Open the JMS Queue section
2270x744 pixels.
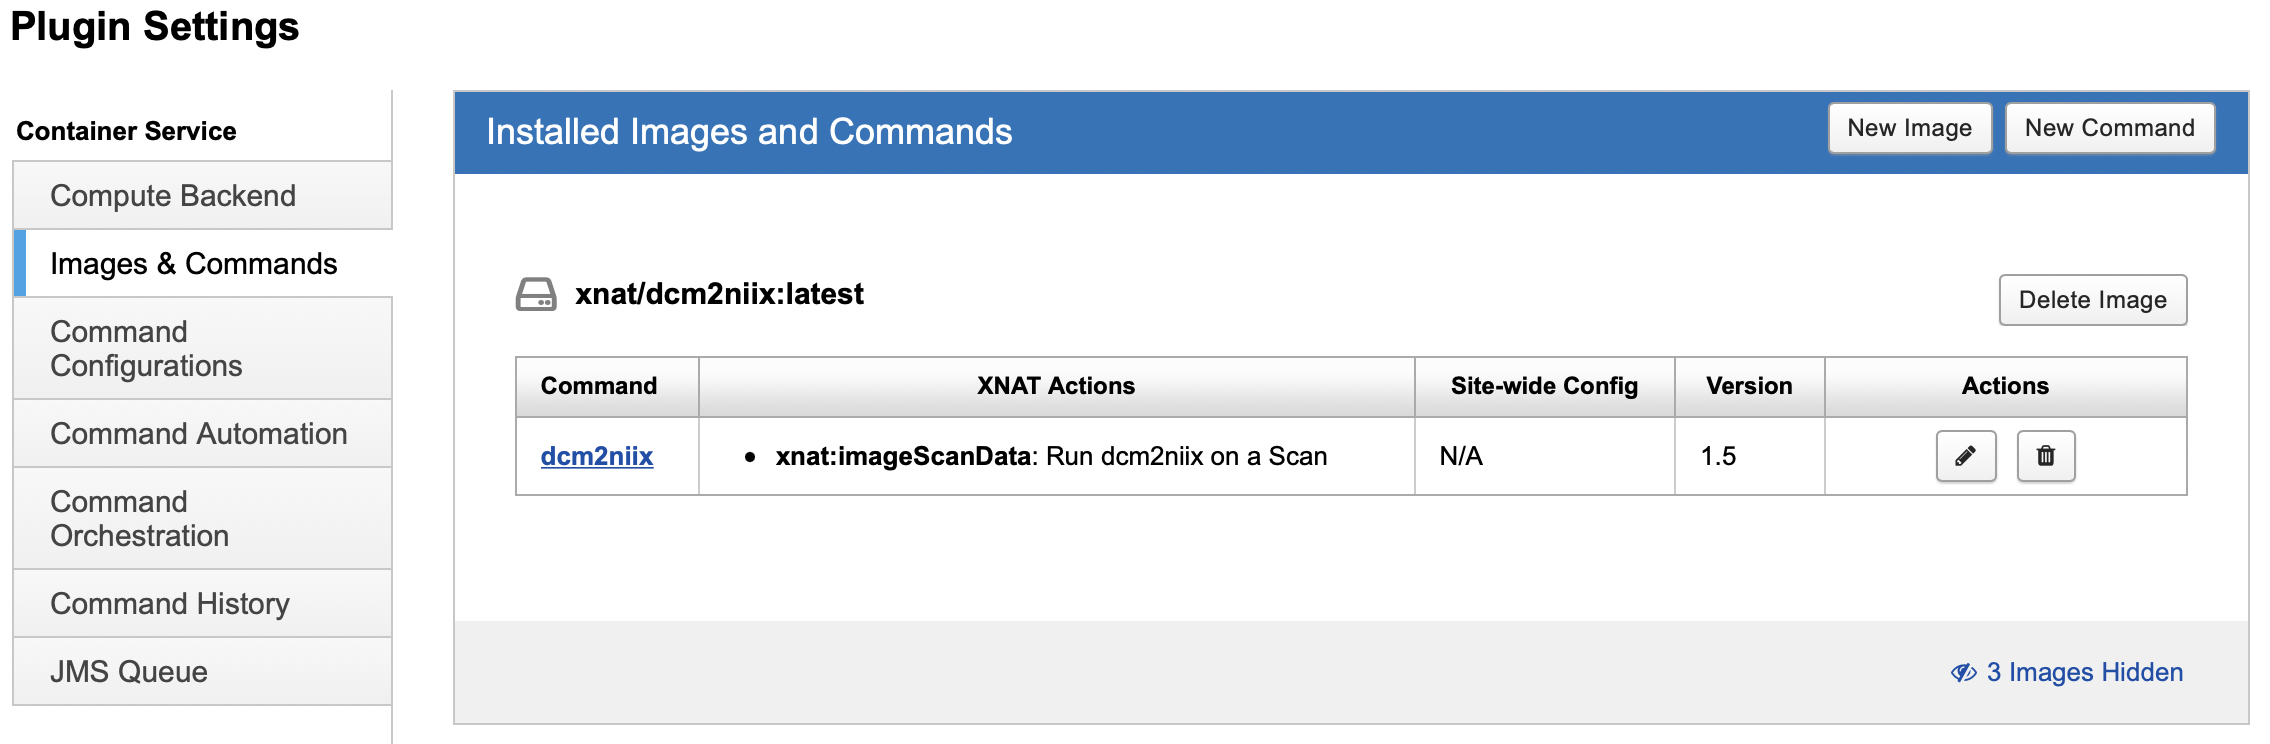coord(129,672)
